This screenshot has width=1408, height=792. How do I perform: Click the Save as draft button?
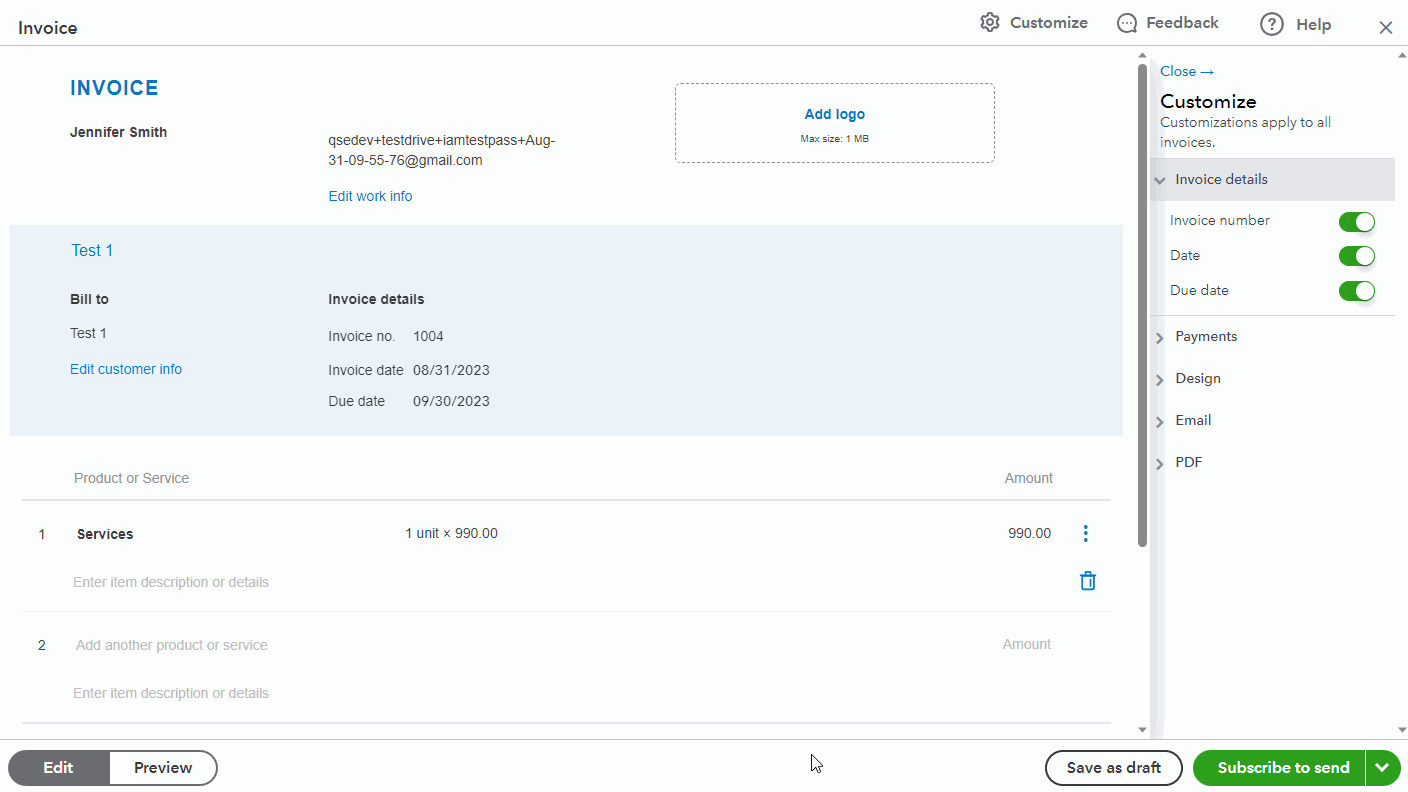(1113, 768)
